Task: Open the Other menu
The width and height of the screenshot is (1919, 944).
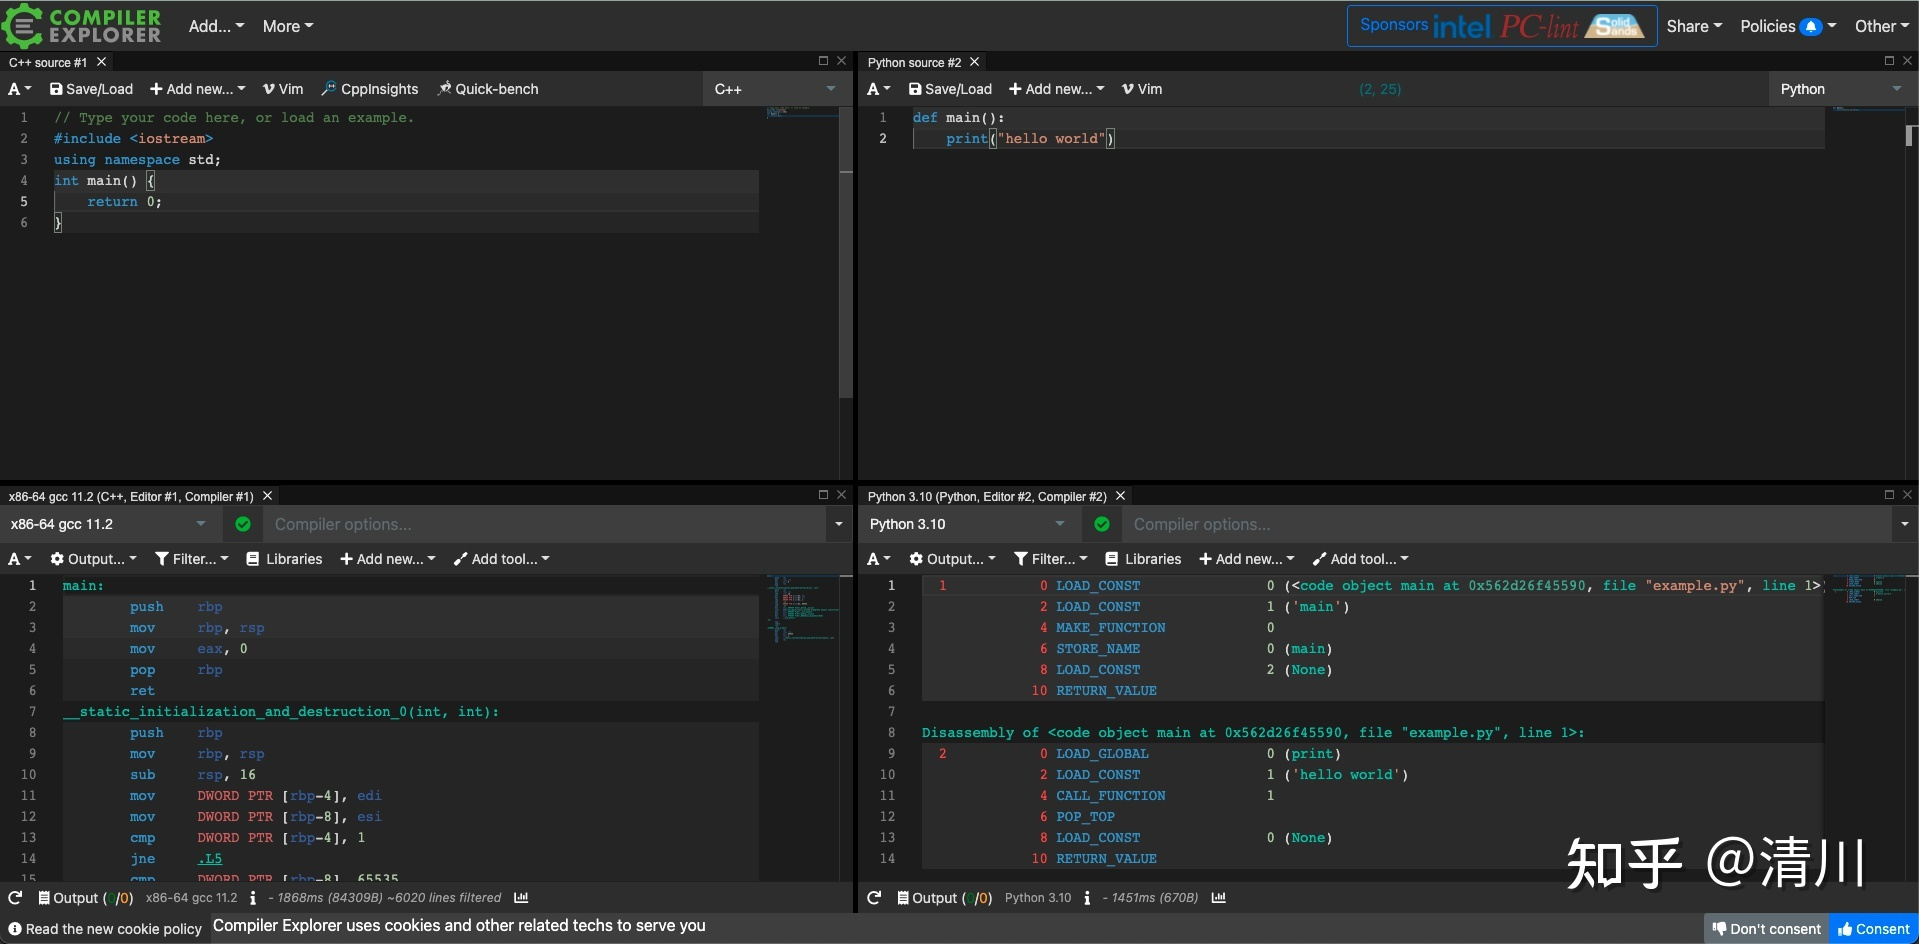Action: point(1882,26)
